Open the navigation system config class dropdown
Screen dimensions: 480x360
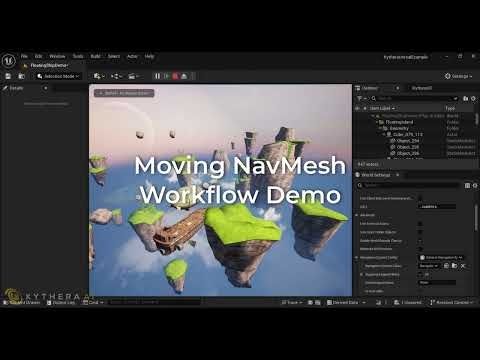click(x=441, y=257)
